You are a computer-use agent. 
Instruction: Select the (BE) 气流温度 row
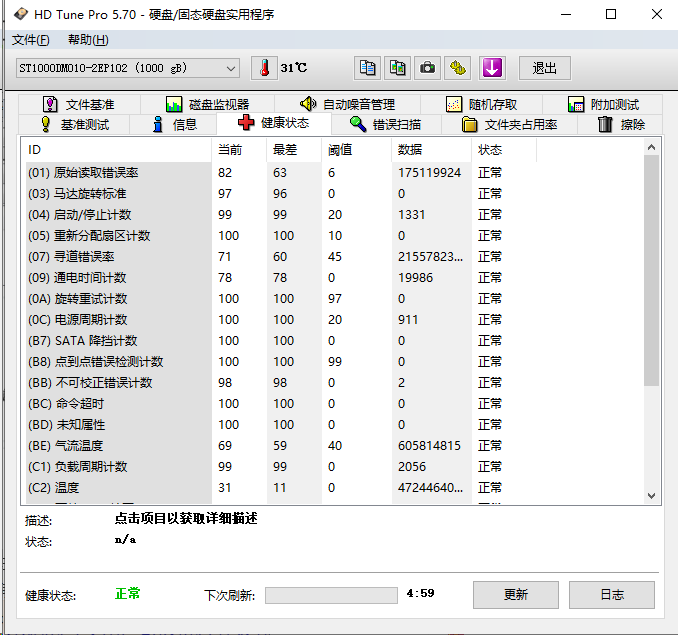coord(281,446)
